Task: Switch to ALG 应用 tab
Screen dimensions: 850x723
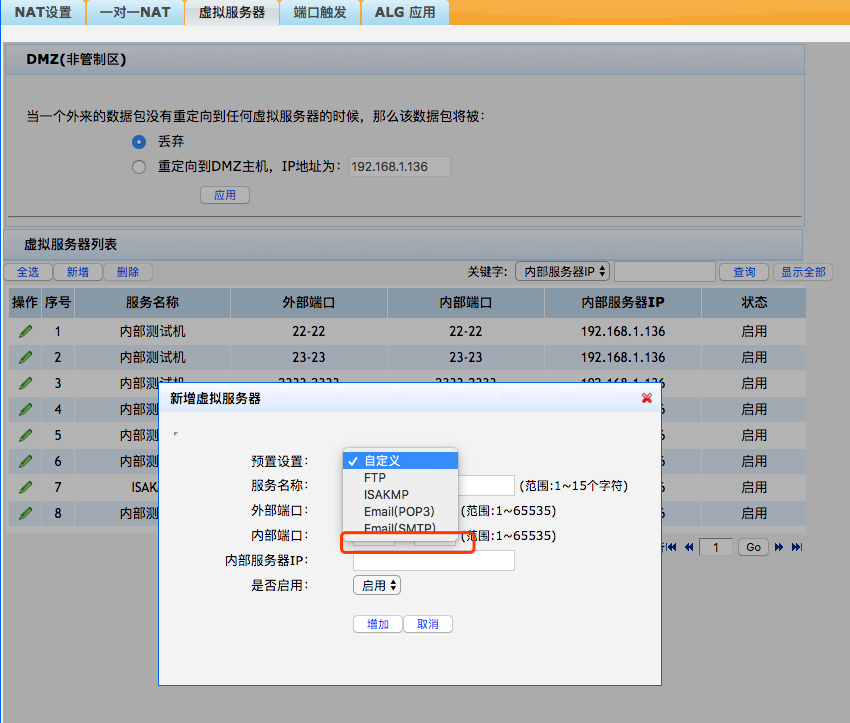Action: (x=405, y=12)
